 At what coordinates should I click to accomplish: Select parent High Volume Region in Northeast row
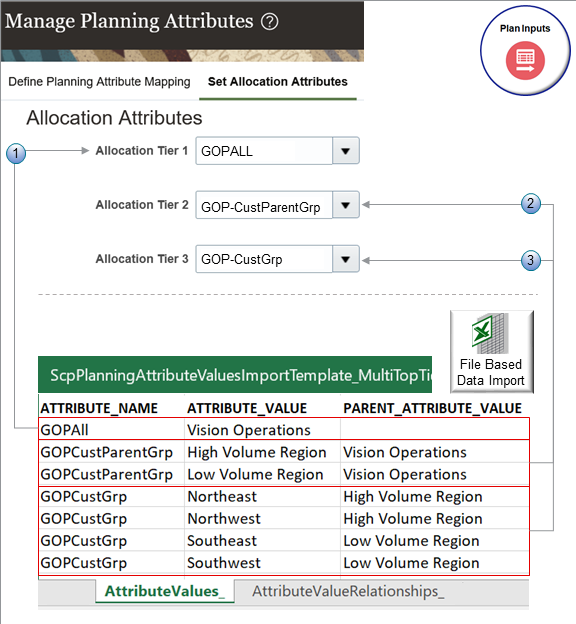tap(435, 497)
